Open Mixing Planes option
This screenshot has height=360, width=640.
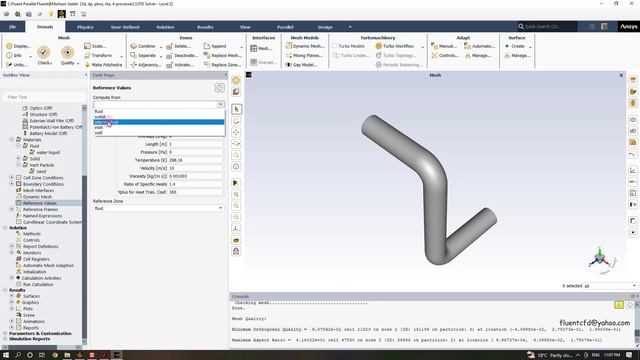304,55
